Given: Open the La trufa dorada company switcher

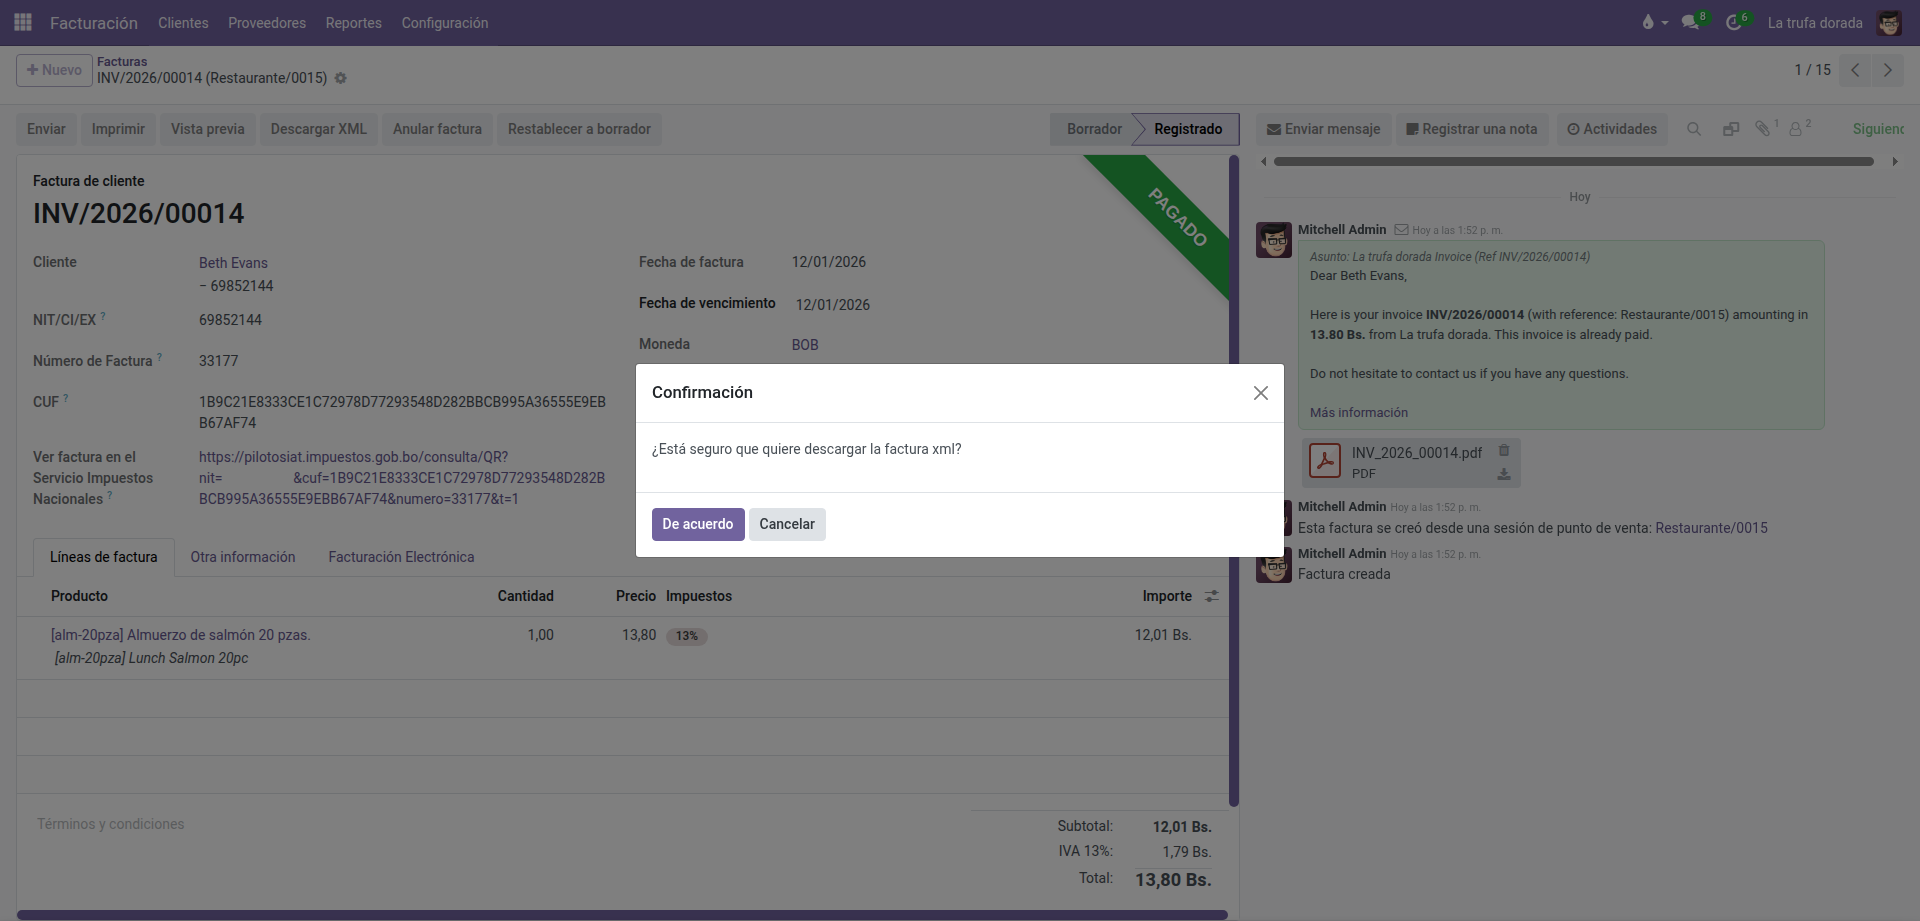Looking at the screenshot, I should [1814, 23].
